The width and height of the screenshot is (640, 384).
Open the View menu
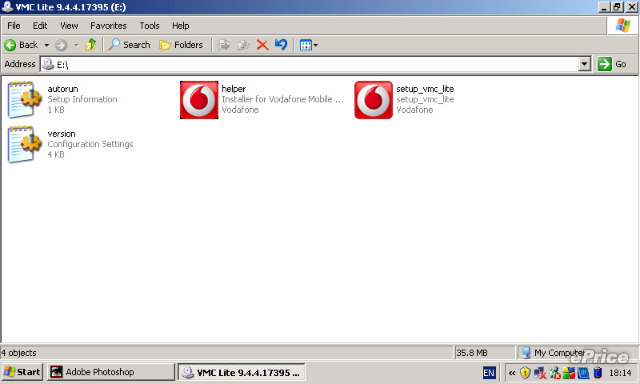pyautogui.click(x=69, y=26)
